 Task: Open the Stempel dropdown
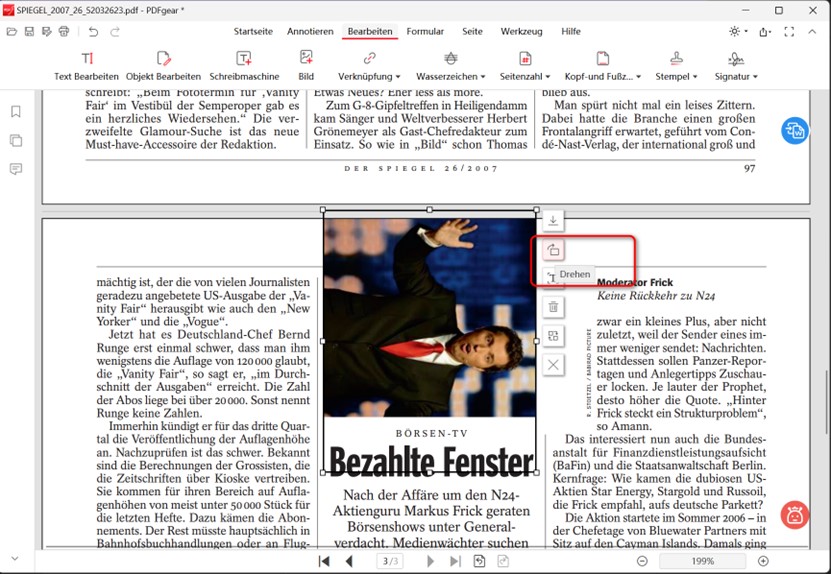coord(676,66)
